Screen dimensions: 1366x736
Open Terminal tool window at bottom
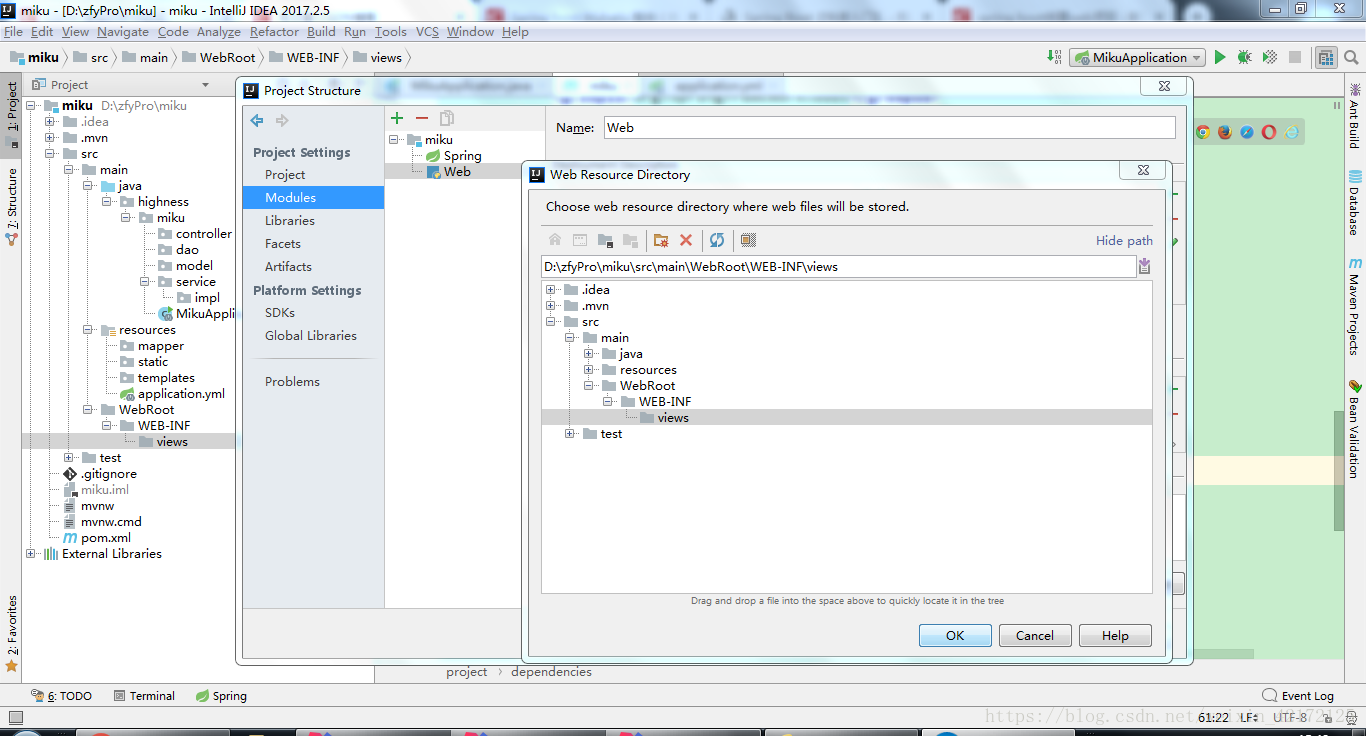[x=143, y=696]
